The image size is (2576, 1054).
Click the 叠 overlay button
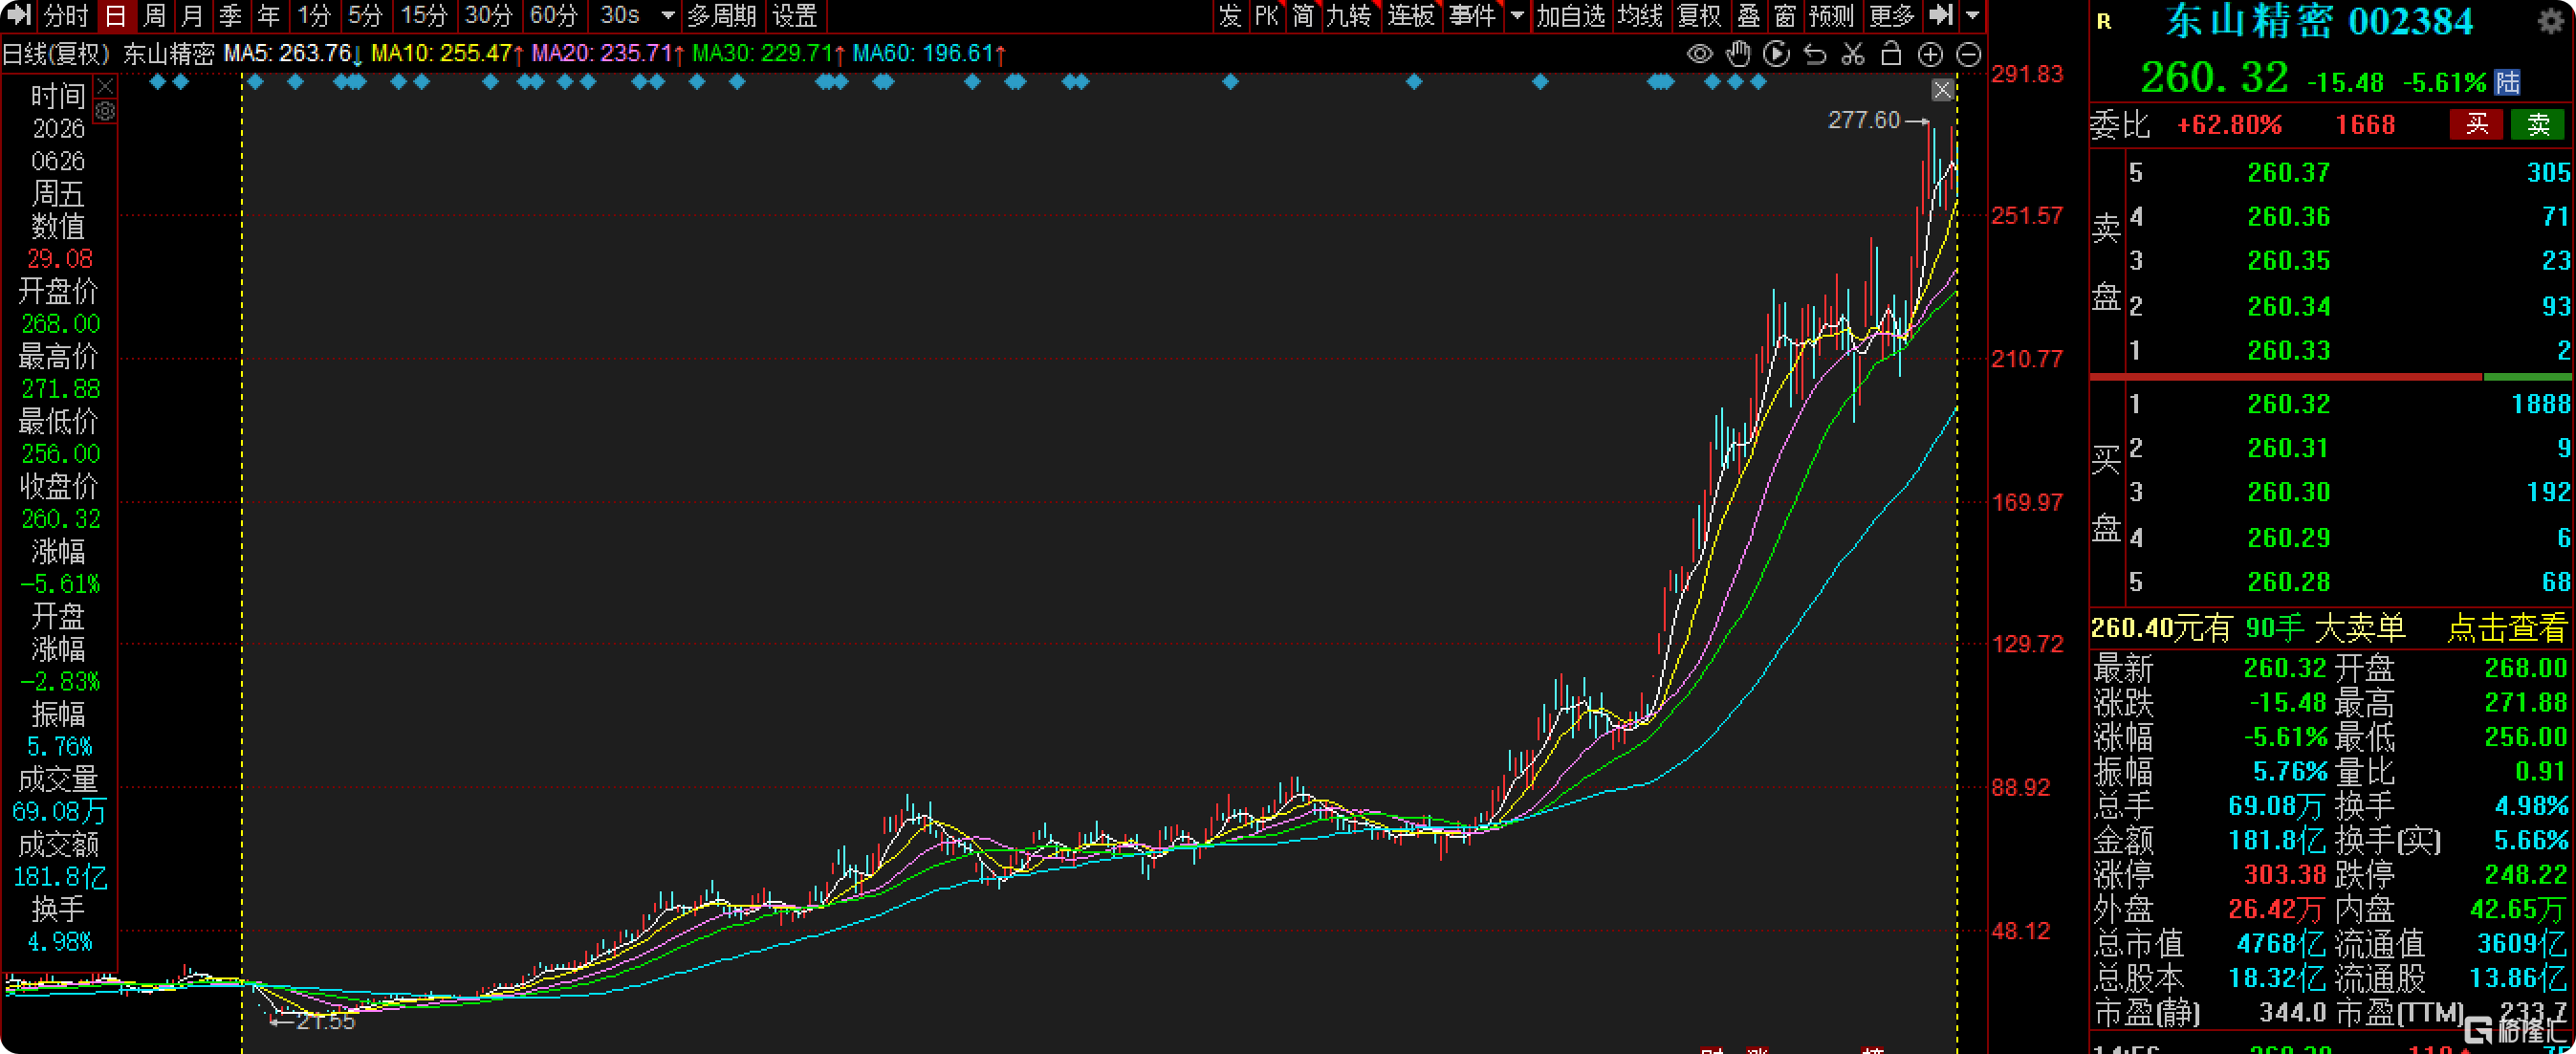point(1748,15)
